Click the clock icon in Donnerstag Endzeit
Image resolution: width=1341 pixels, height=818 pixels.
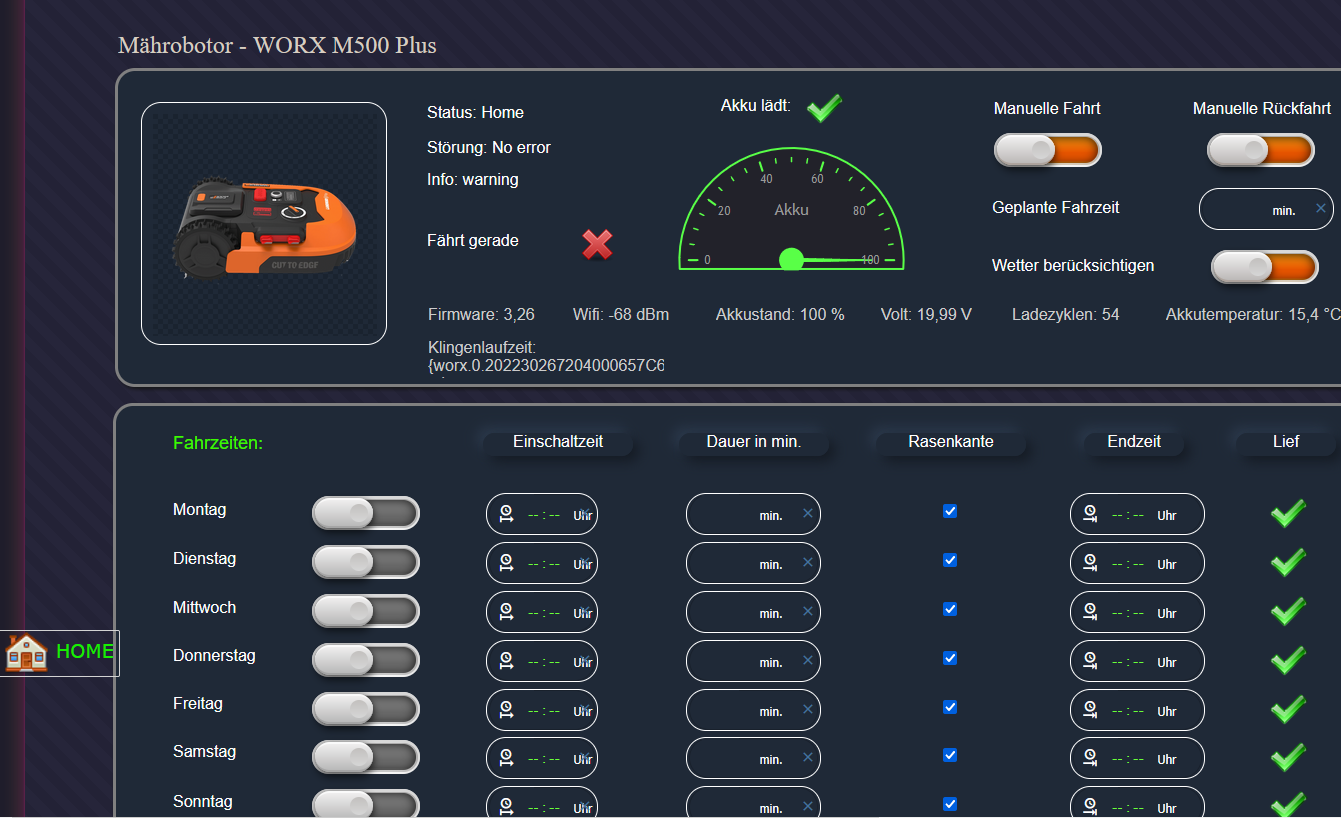pos(1090,661)
